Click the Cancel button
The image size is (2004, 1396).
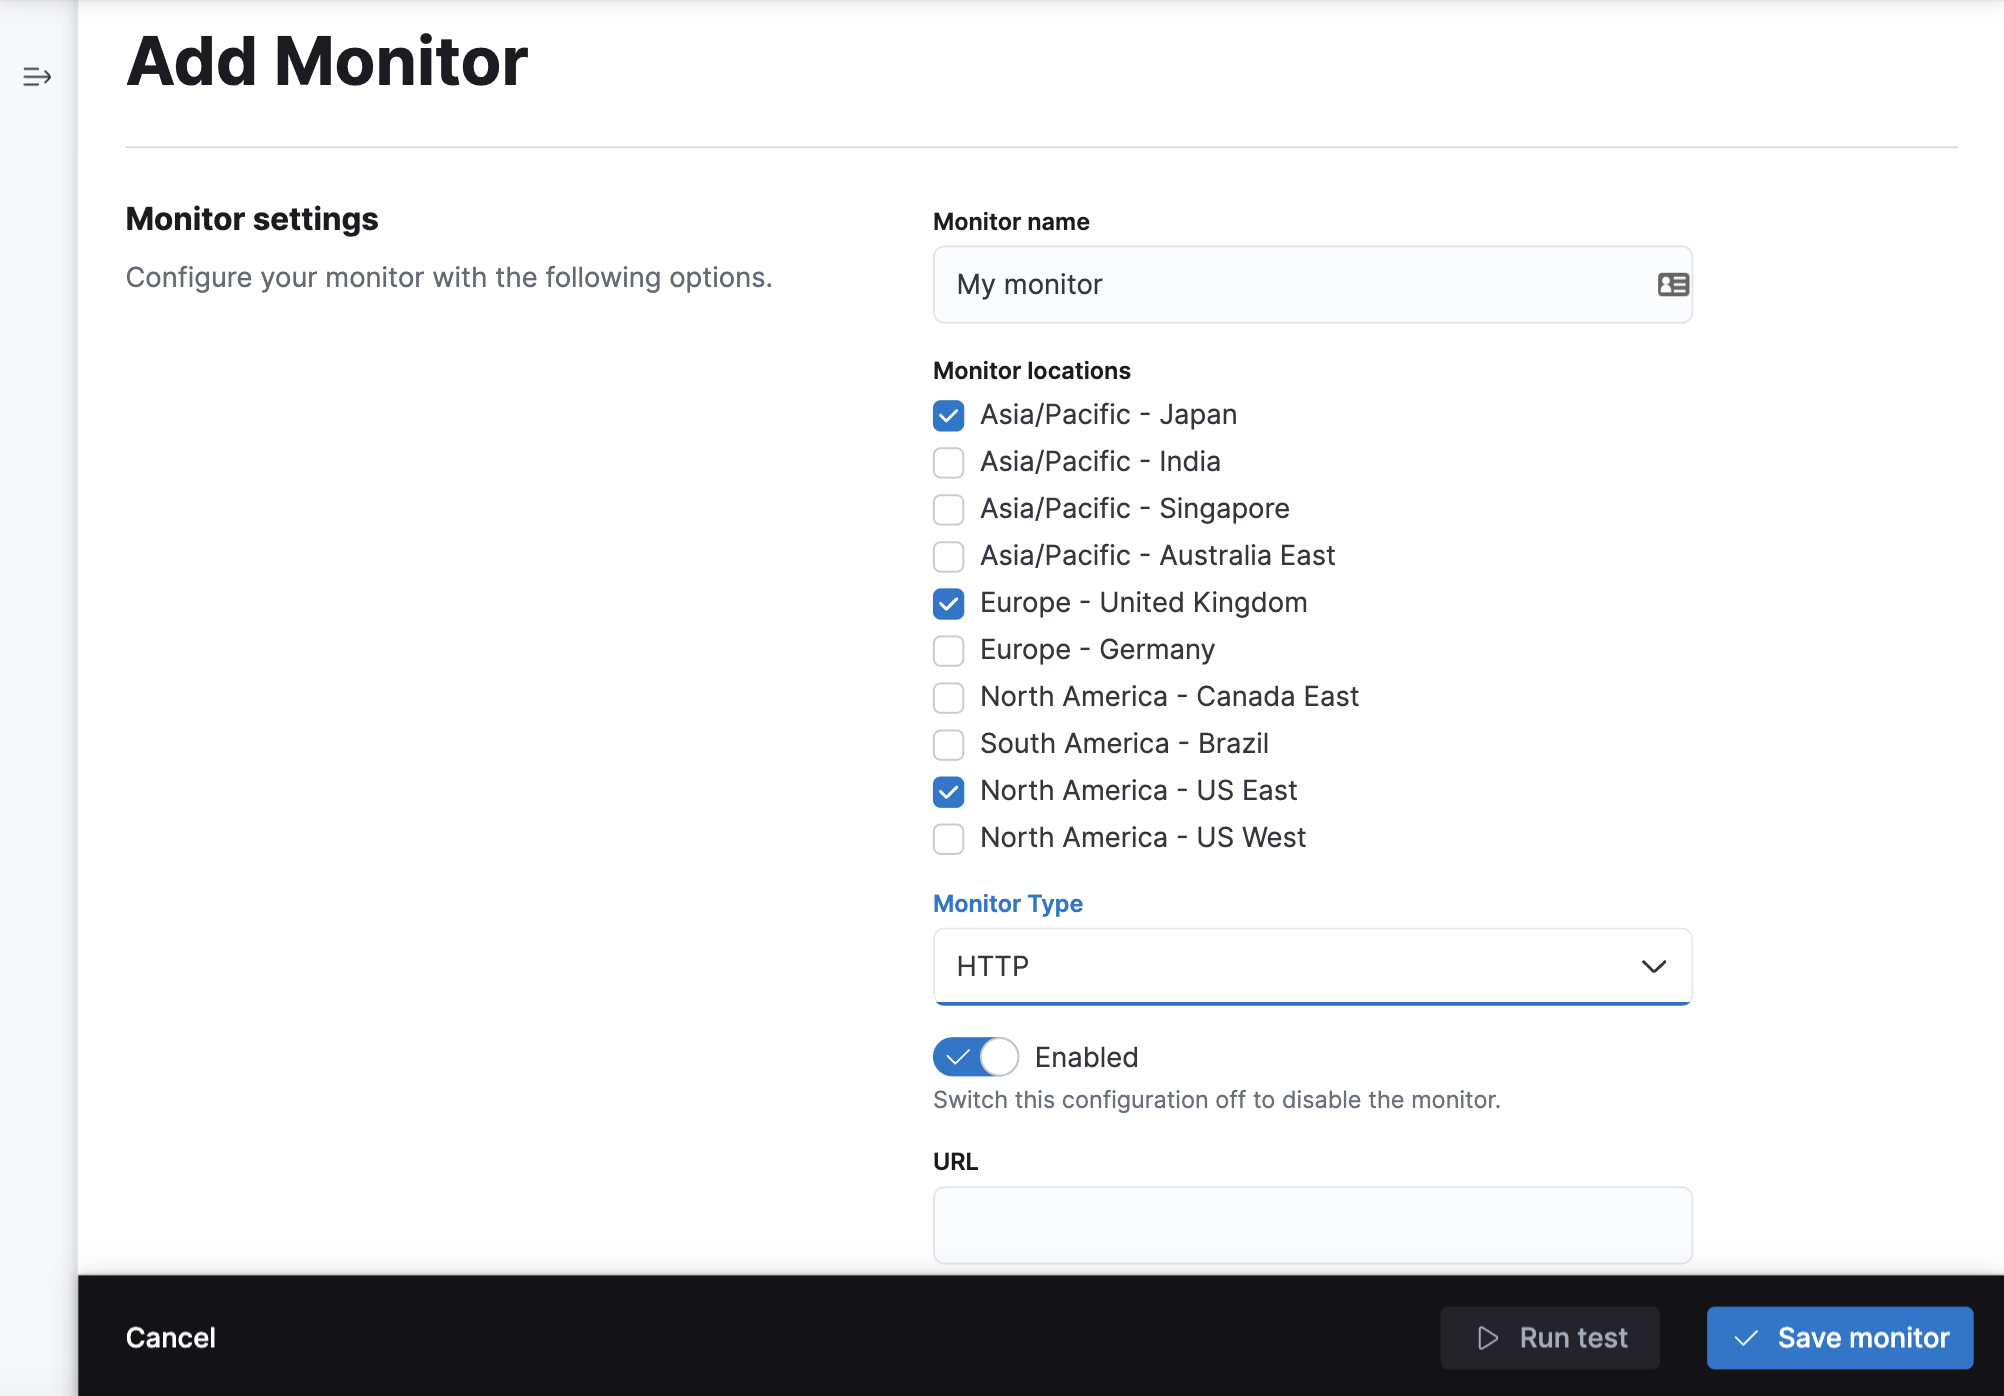(x=172, y=1337)
